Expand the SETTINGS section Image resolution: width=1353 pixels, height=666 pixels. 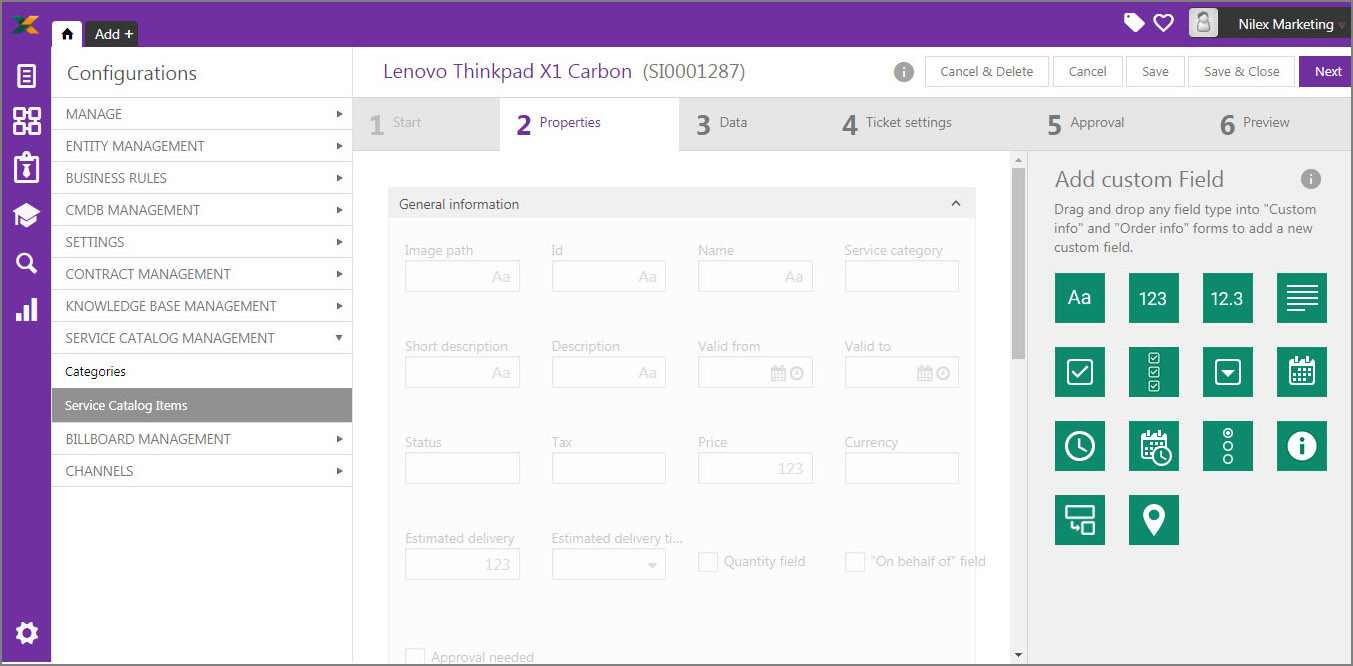[x=202, y=242]
